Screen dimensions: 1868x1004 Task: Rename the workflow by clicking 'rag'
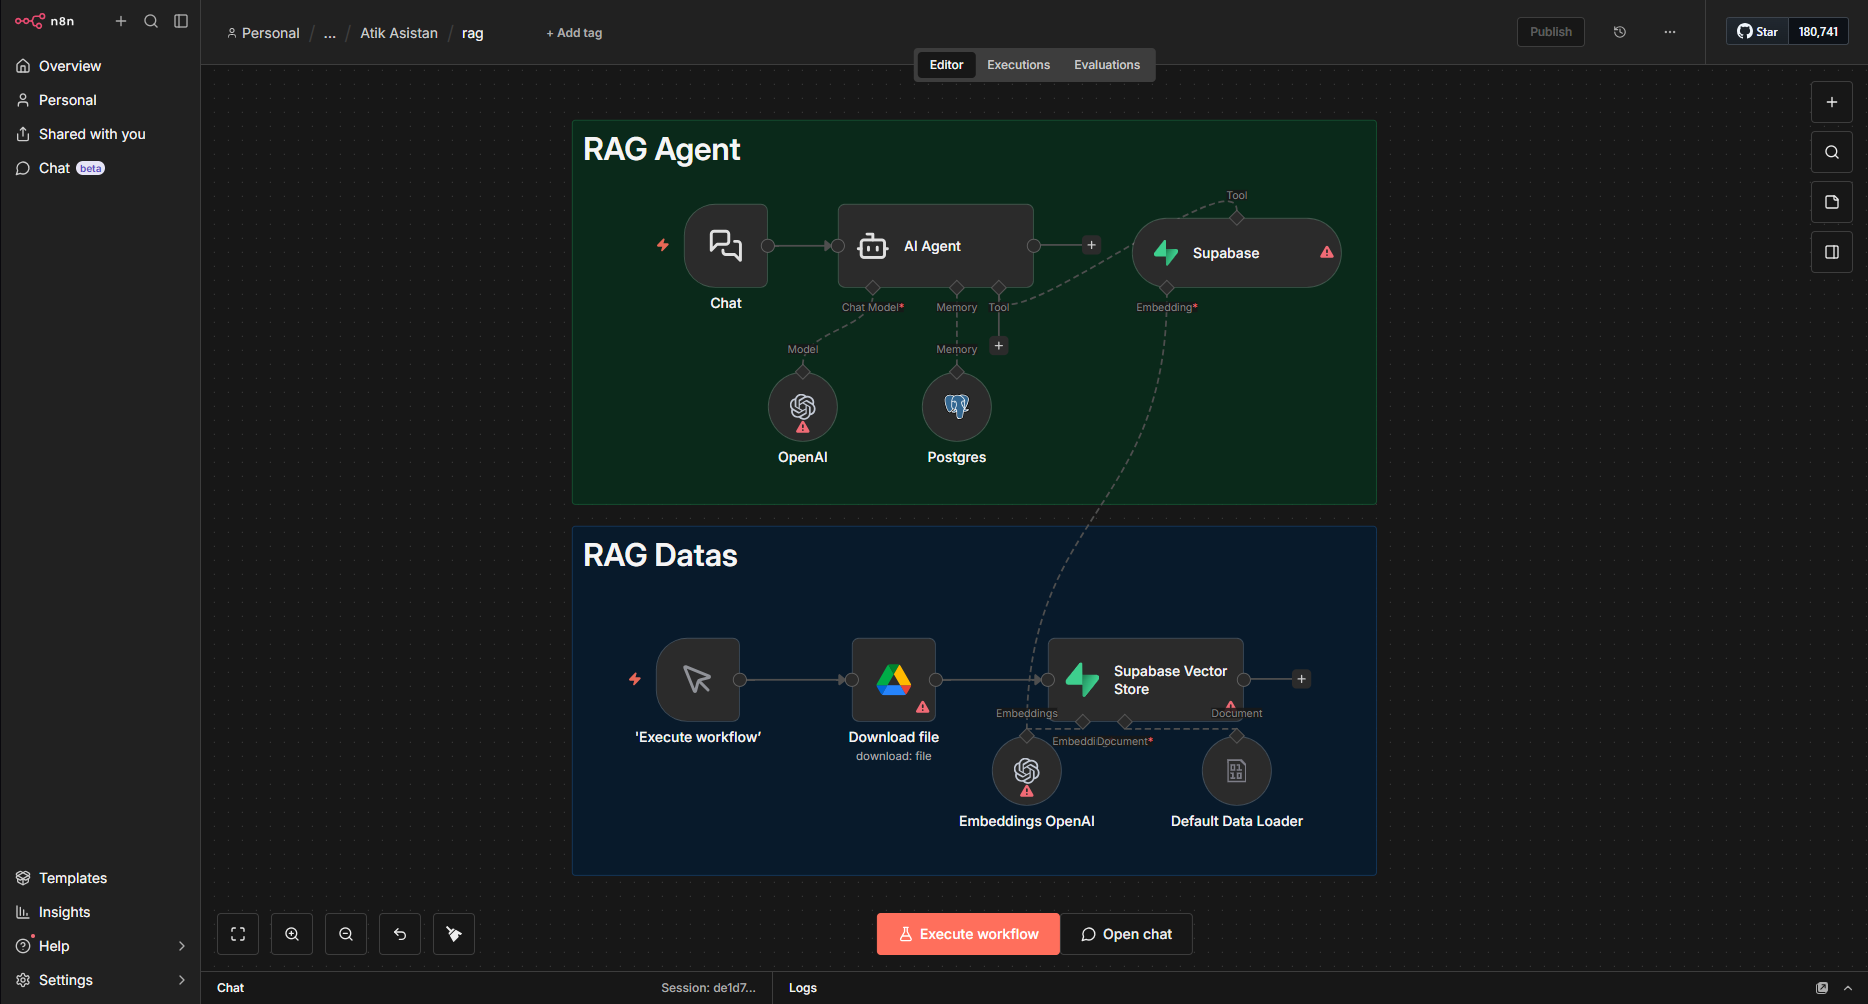point(472,33)
